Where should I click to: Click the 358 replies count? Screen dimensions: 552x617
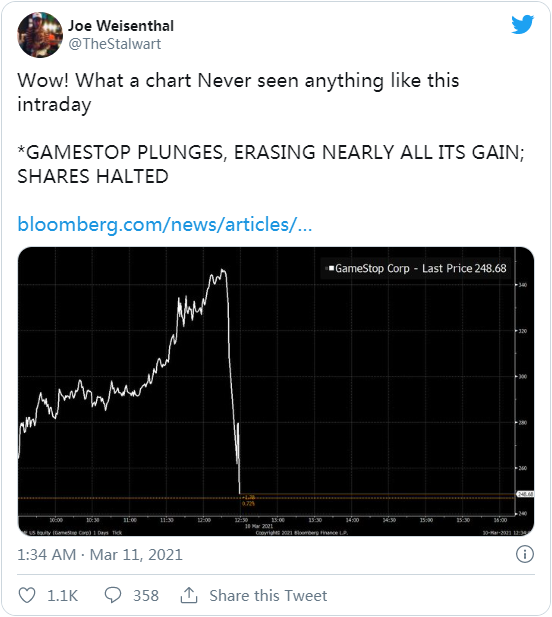(x=146, y=595)
